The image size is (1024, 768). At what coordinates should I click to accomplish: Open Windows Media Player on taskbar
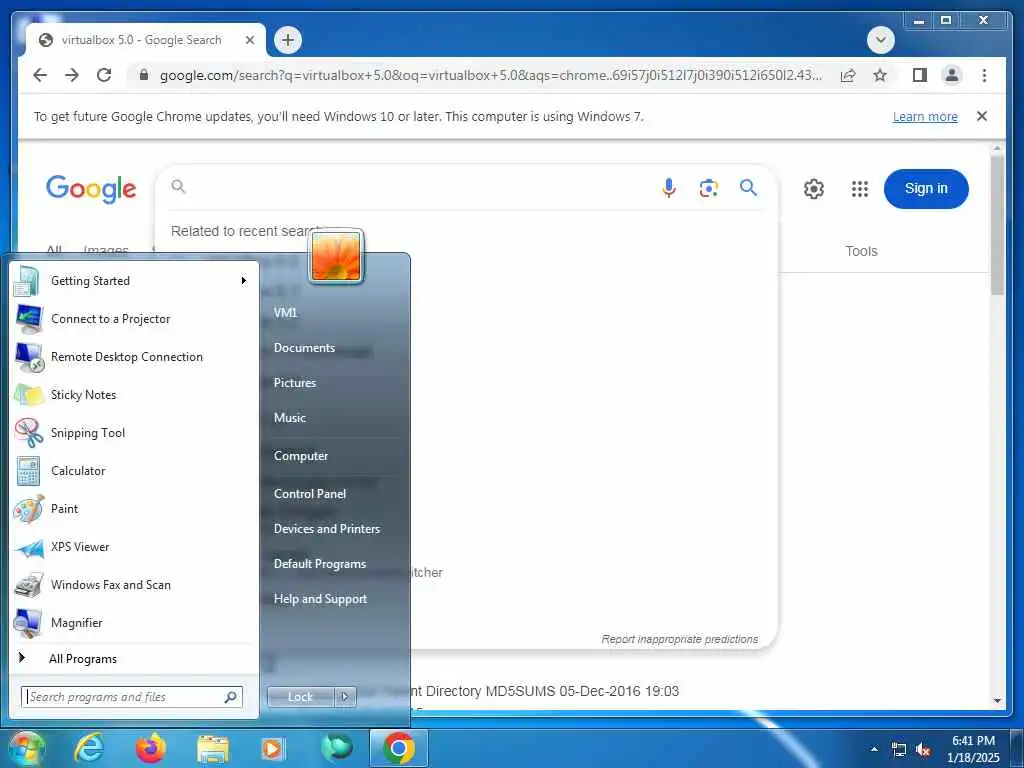[272, 748]
